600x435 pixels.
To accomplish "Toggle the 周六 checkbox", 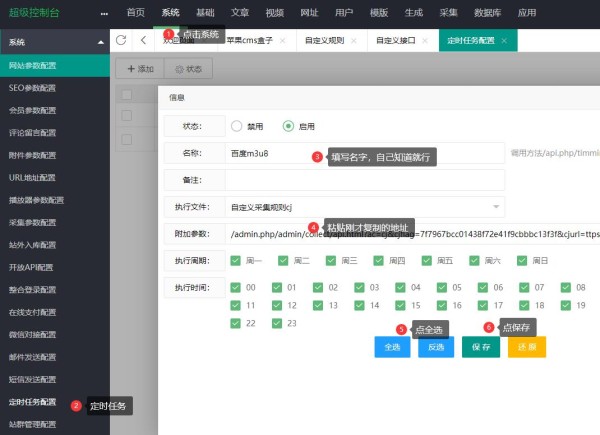I will (474, 261).
